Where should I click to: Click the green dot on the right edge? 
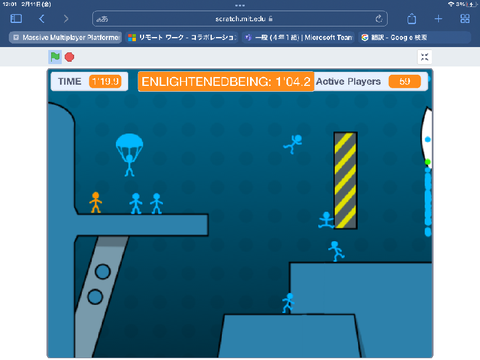(x=428, y=162)
